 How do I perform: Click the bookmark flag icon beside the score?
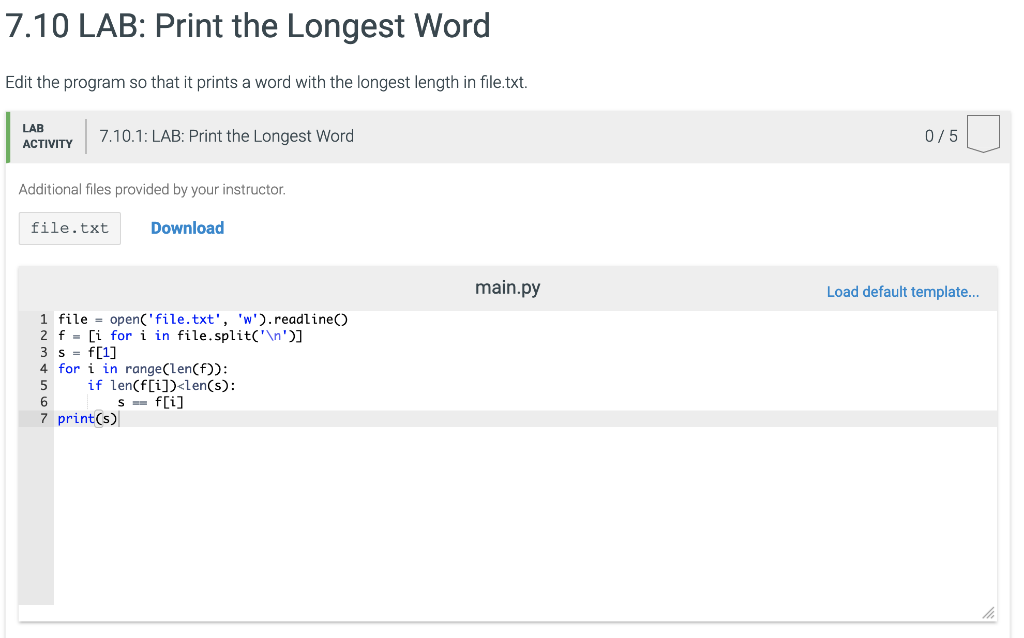[x=982, y=131]
